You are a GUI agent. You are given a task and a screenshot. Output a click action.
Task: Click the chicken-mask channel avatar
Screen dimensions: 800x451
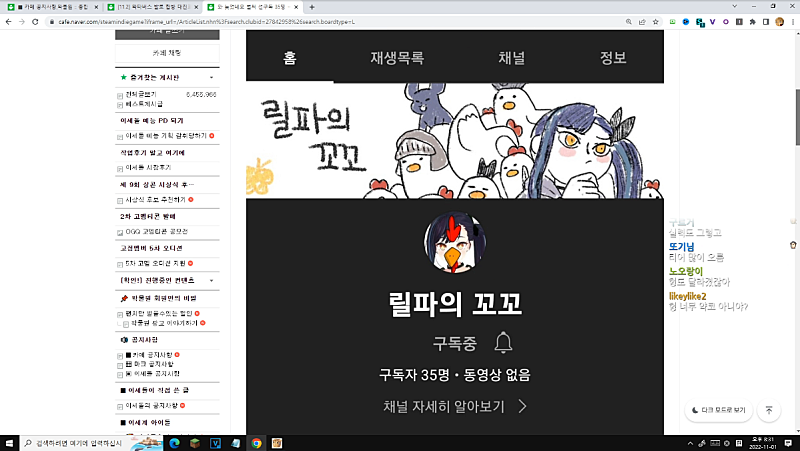[x=455, y=242]
